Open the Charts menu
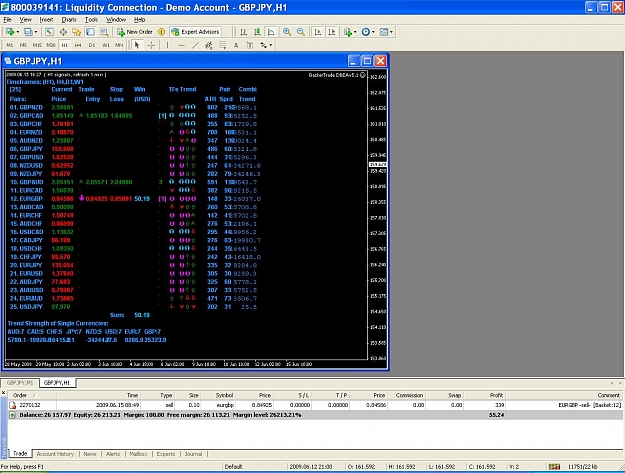Viewport: 625px width, 473px height. tap(69, 20)
